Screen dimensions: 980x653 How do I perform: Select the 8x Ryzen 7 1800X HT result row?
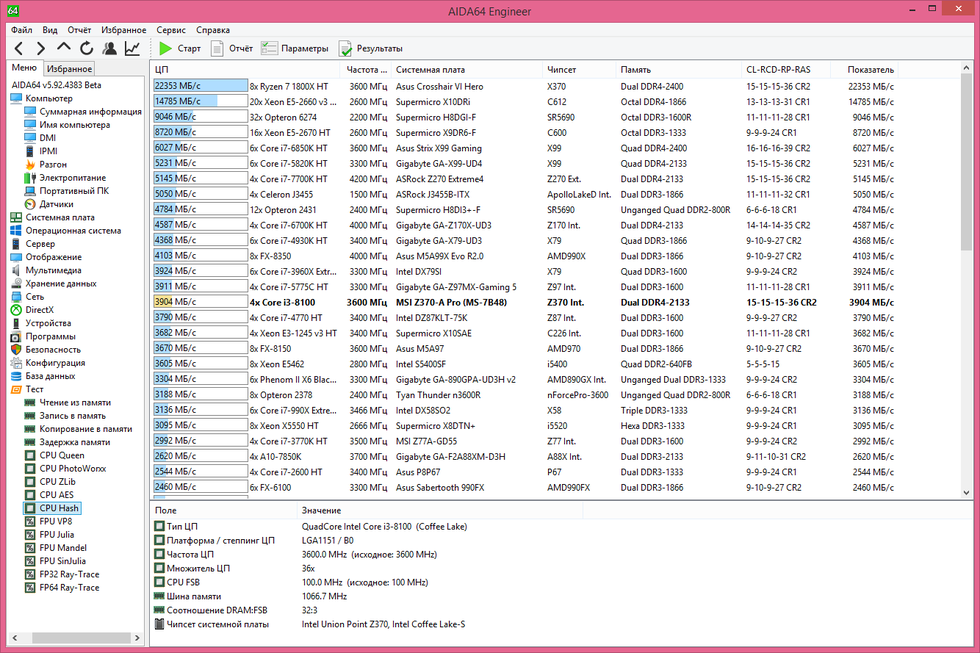[x=294, y=87]
